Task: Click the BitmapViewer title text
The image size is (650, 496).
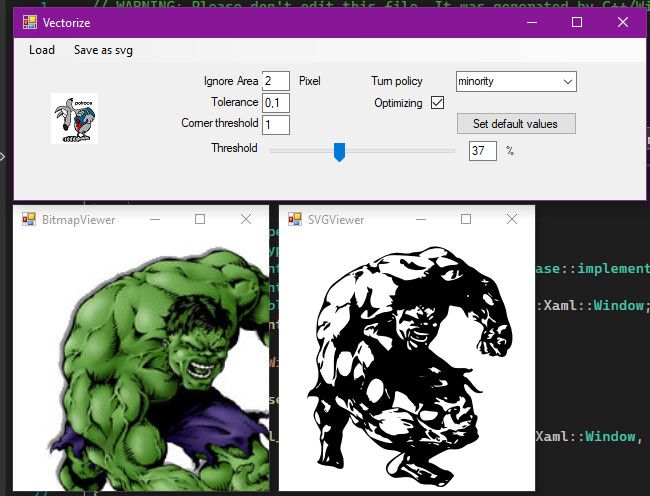Action: 79,220
